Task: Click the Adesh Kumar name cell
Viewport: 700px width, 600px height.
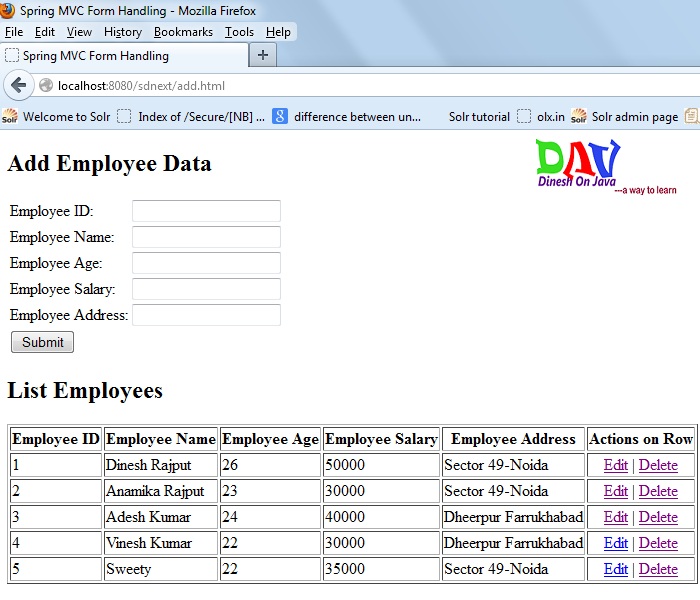Action: coord(161,517)
